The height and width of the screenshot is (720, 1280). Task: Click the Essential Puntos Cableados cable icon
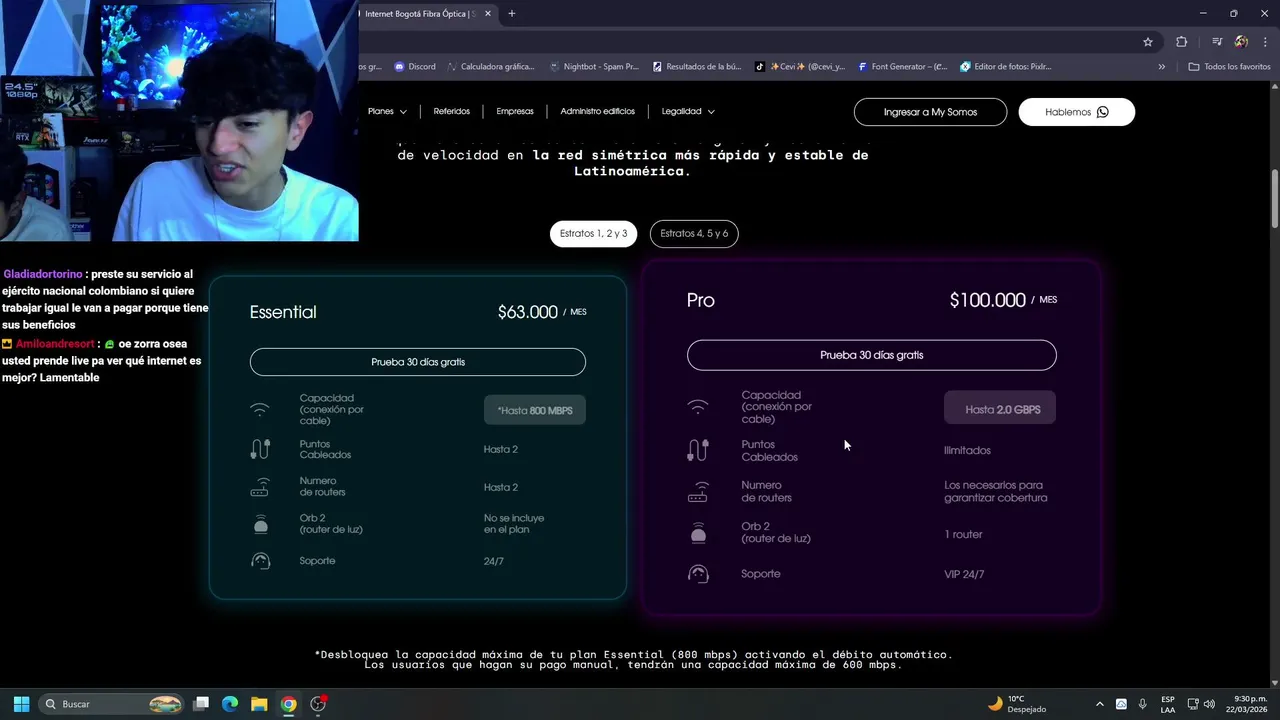pos(260,450)
